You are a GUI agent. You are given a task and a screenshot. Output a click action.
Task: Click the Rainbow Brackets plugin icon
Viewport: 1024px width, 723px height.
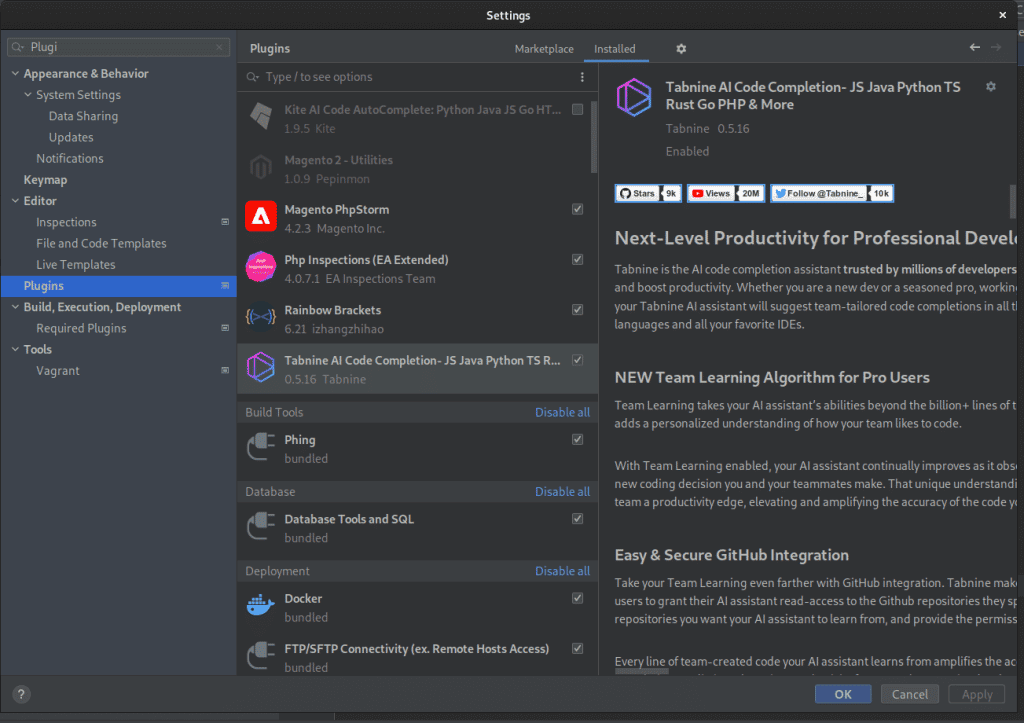(261, 317)
